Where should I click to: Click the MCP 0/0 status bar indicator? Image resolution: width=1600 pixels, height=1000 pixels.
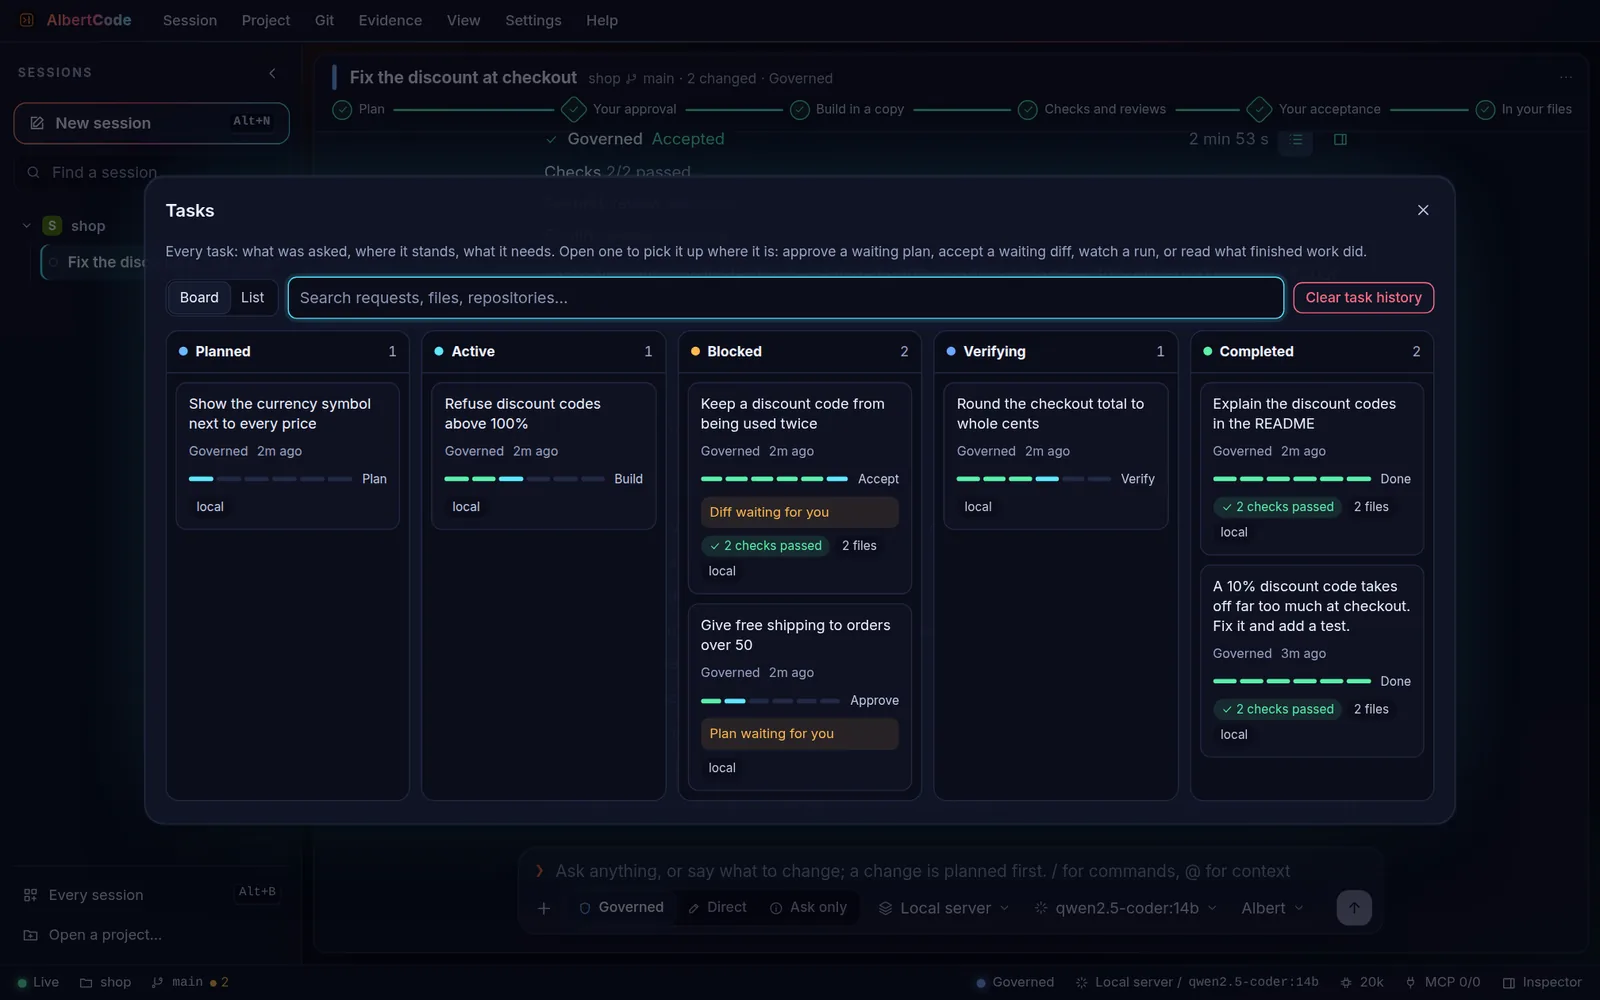click(1443, 982)
